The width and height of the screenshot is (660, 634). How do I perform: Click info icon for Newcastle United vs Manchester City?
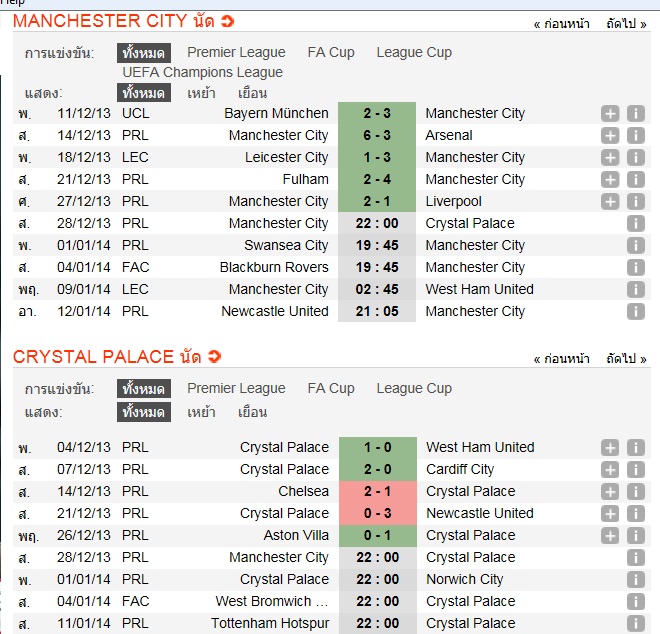pos(635,312)
